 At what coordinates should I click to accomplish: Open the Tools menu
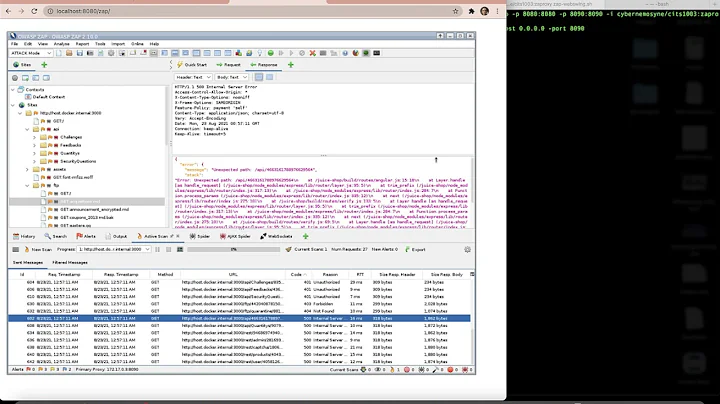click(x=100, y=44)
